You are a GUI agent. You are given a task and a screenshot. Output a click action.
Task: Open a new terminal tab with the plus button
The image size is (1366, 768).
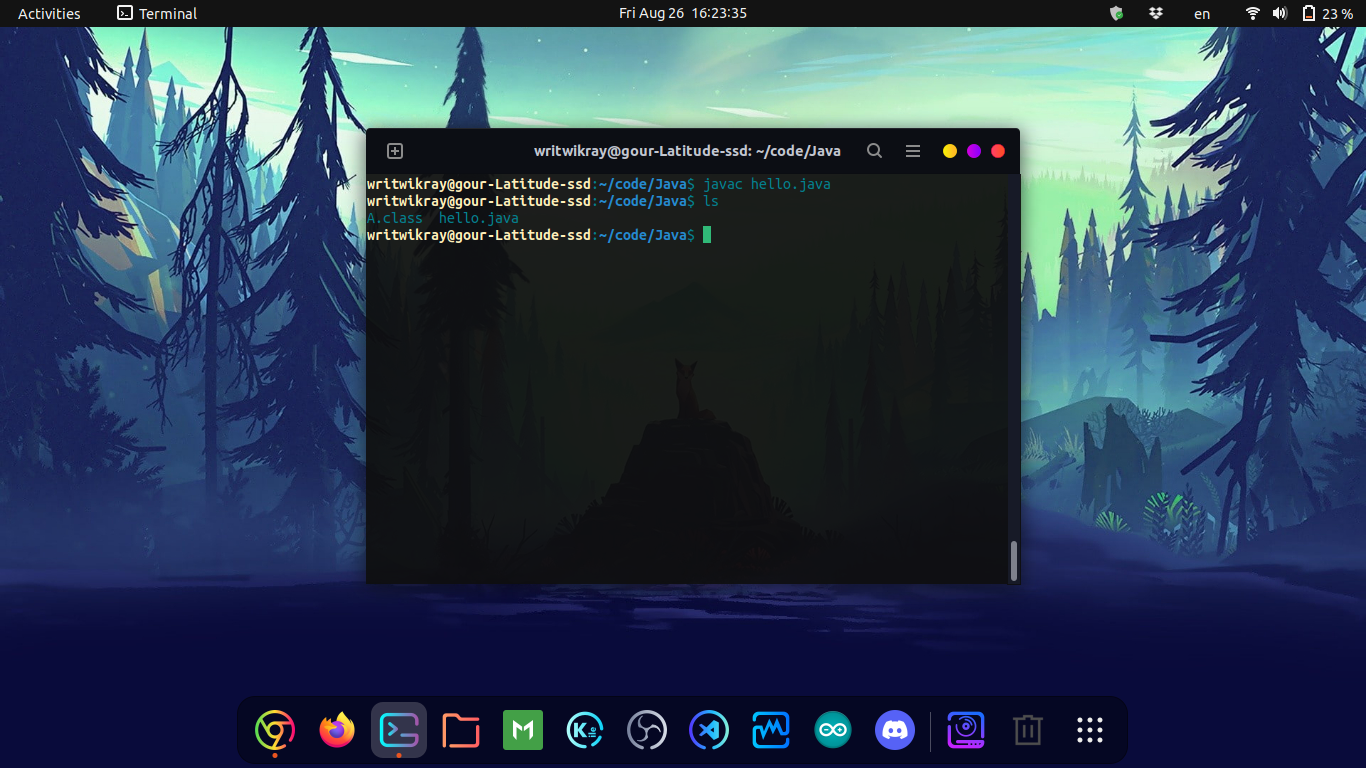pyautogui.click(x=394, y=150)
